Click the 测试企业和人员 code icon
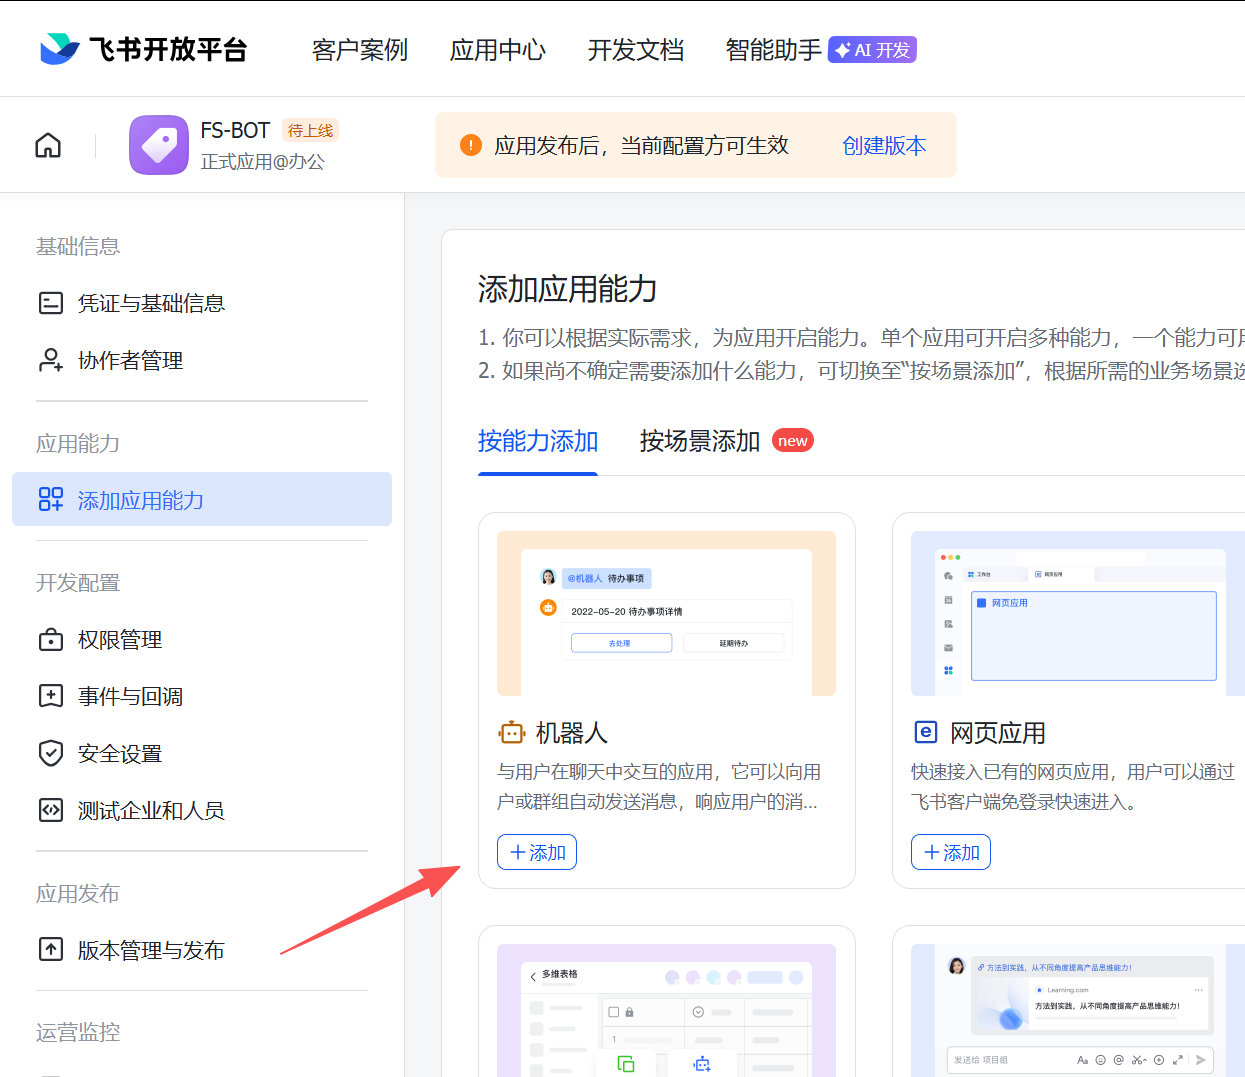The width and height of the screenshot is (1245, 1077). tap(51, 810)
